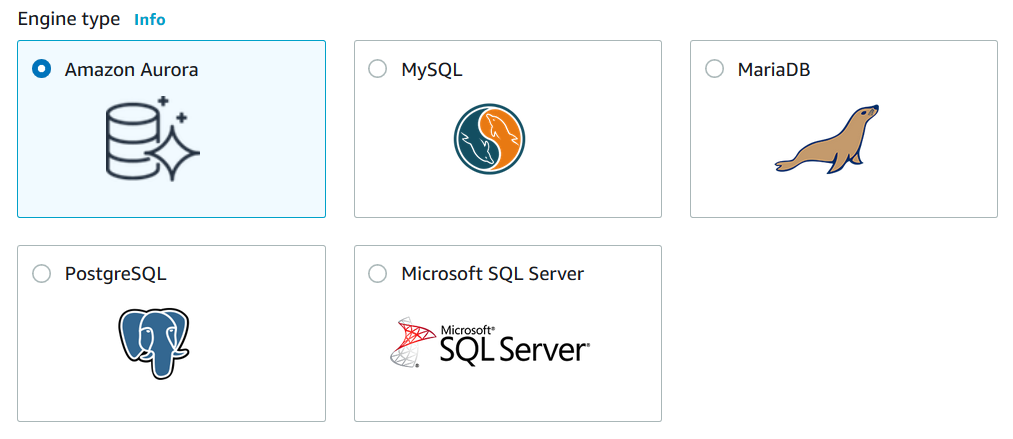Screen dimensions: 1013x439
Task: Click the Amazon Aurora database icon
Action: point(152,138)
